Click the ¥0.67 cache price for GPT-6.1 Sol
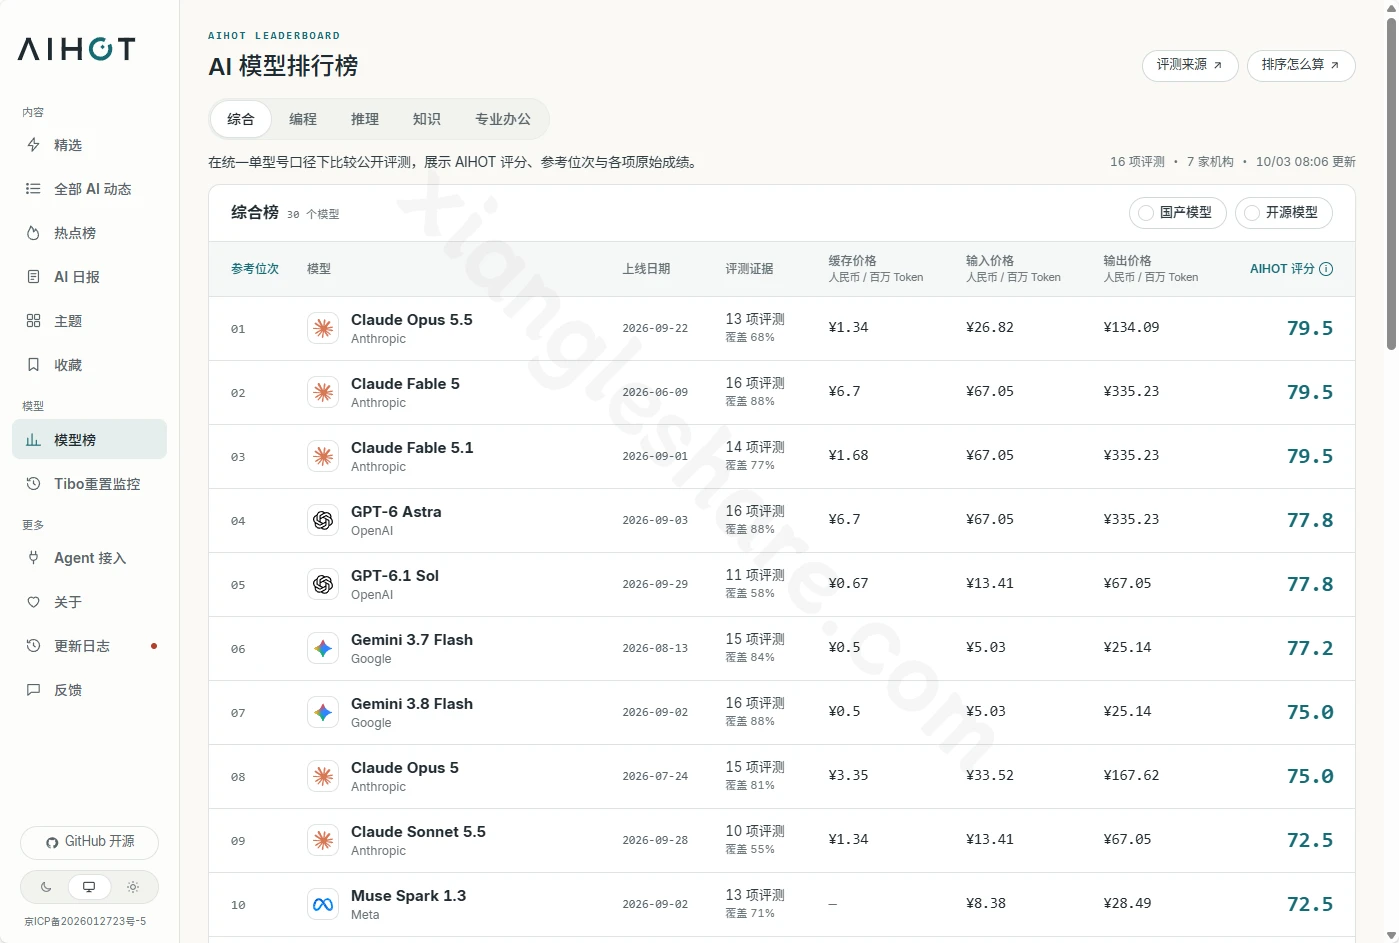This screenshot has height=943, width=1399. coord(848,584)
